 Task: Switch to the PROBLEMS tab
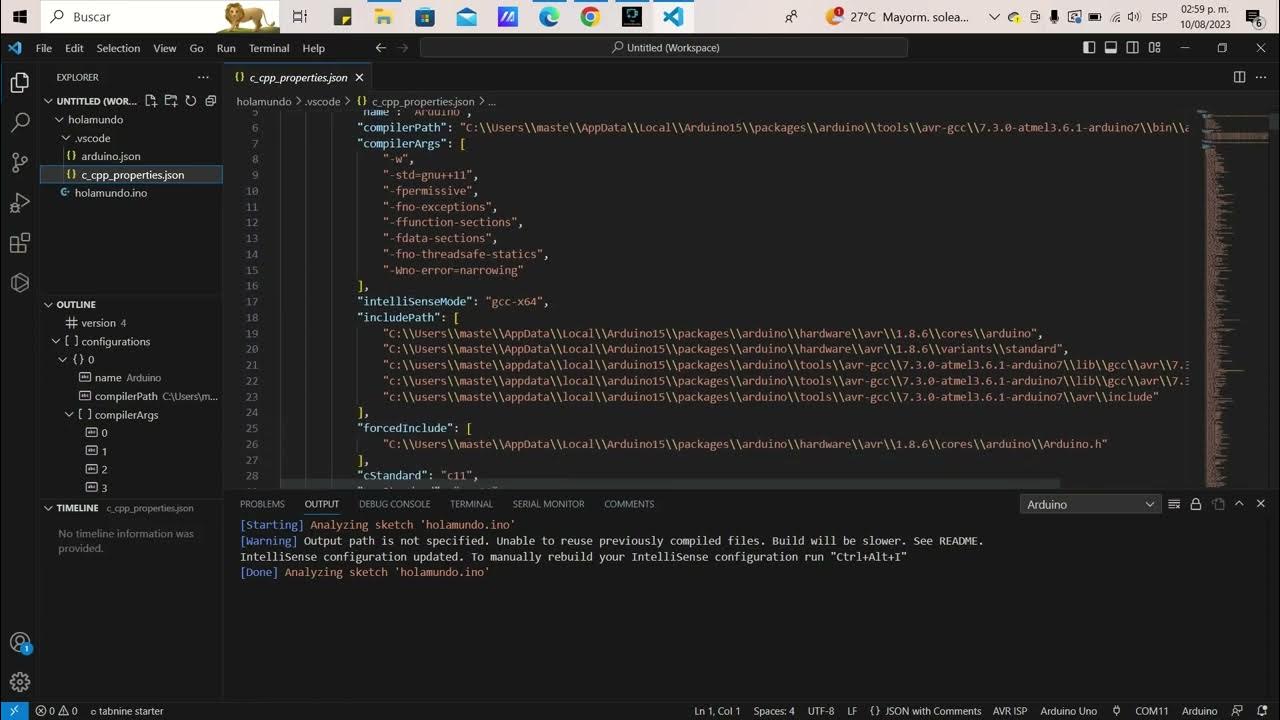tap(262, 504)
